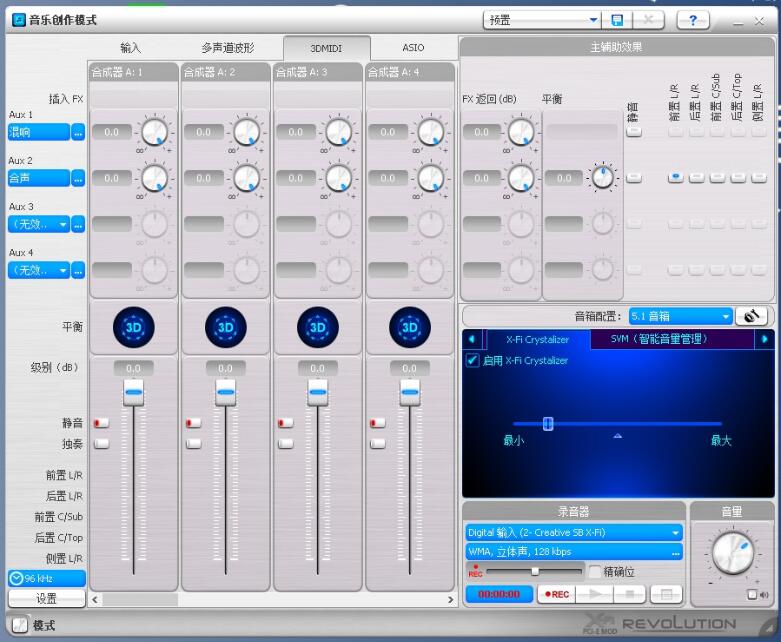Click the speaker test icon beside 5.1 音箱
Image resolution: width=781 pixels, height=642 pixels.
[751, 316]
